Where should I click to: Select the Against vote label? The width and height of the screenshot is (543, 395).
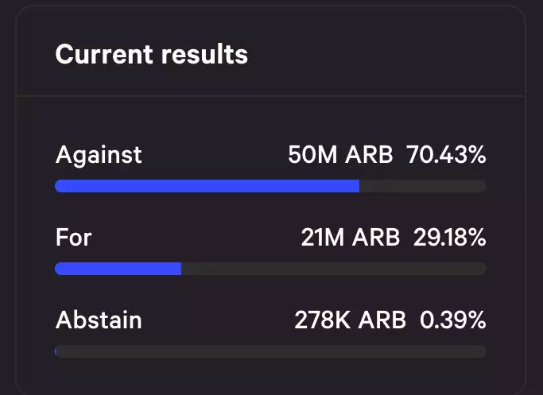click(x=99, y=154)
